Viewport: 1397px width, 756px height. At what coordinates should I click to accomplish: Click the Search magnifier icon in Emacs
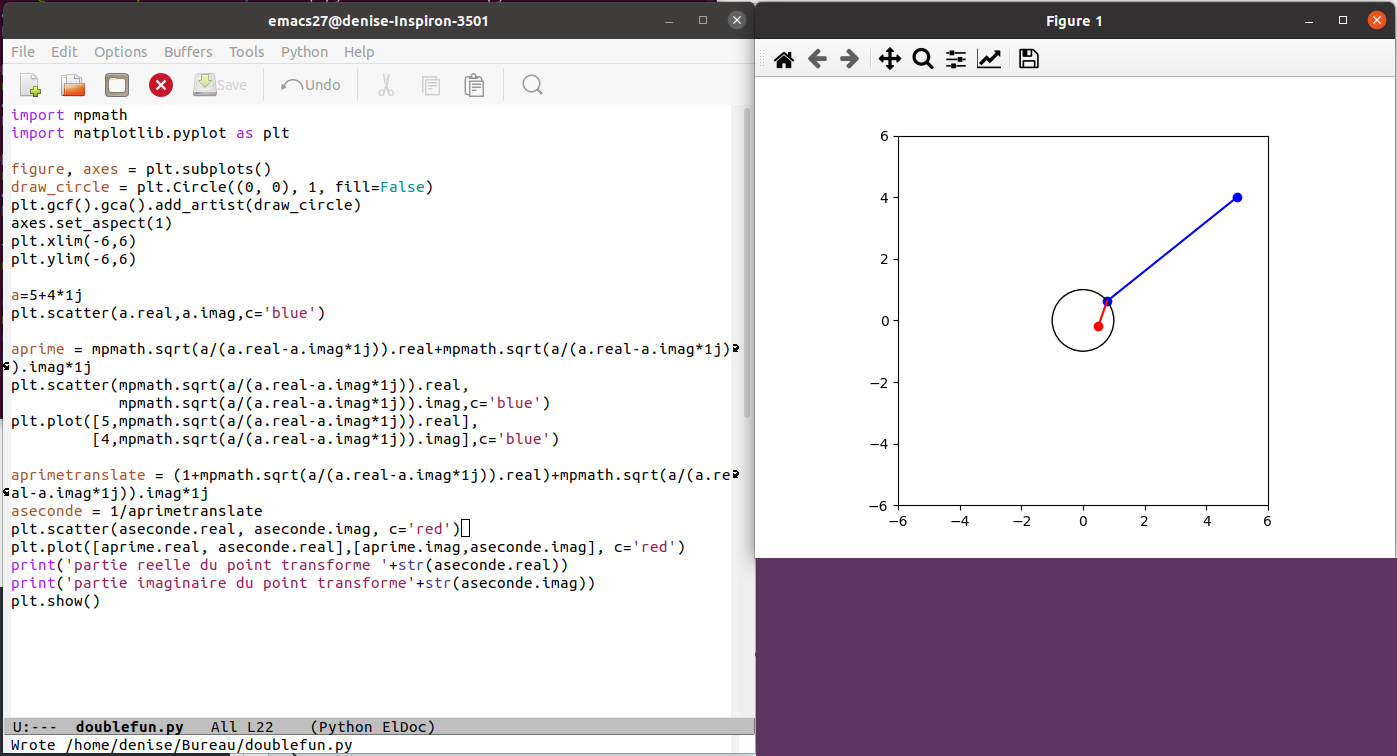(532, 85)
